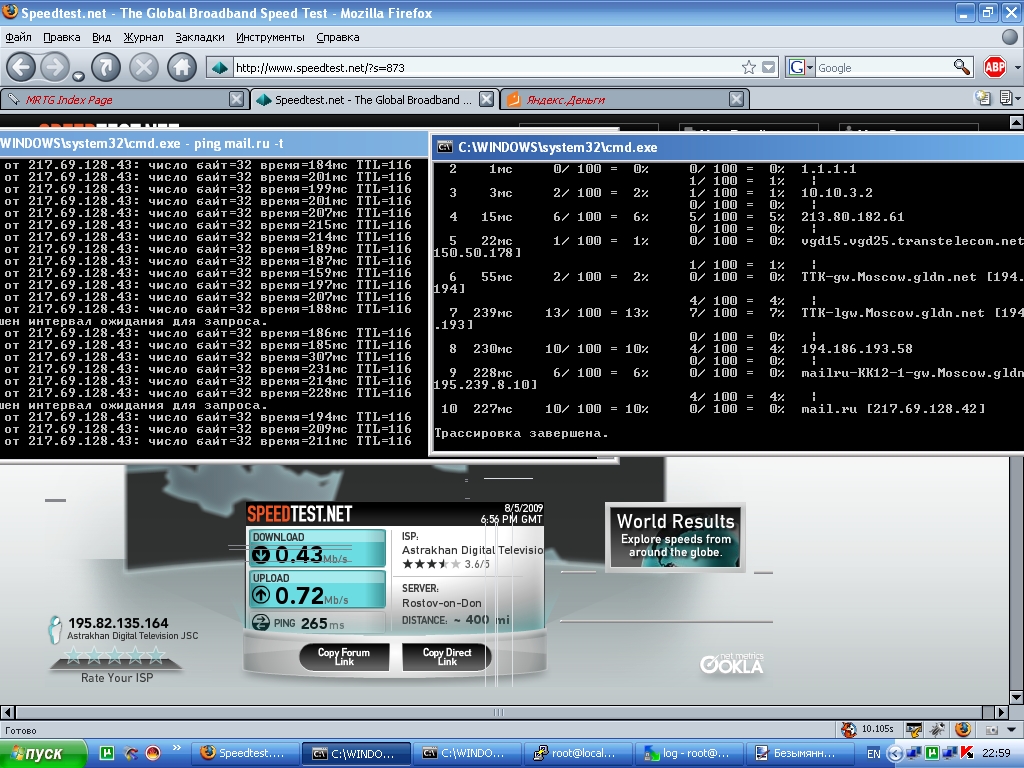Click the Stop loading button

click(x=144, y=67)
